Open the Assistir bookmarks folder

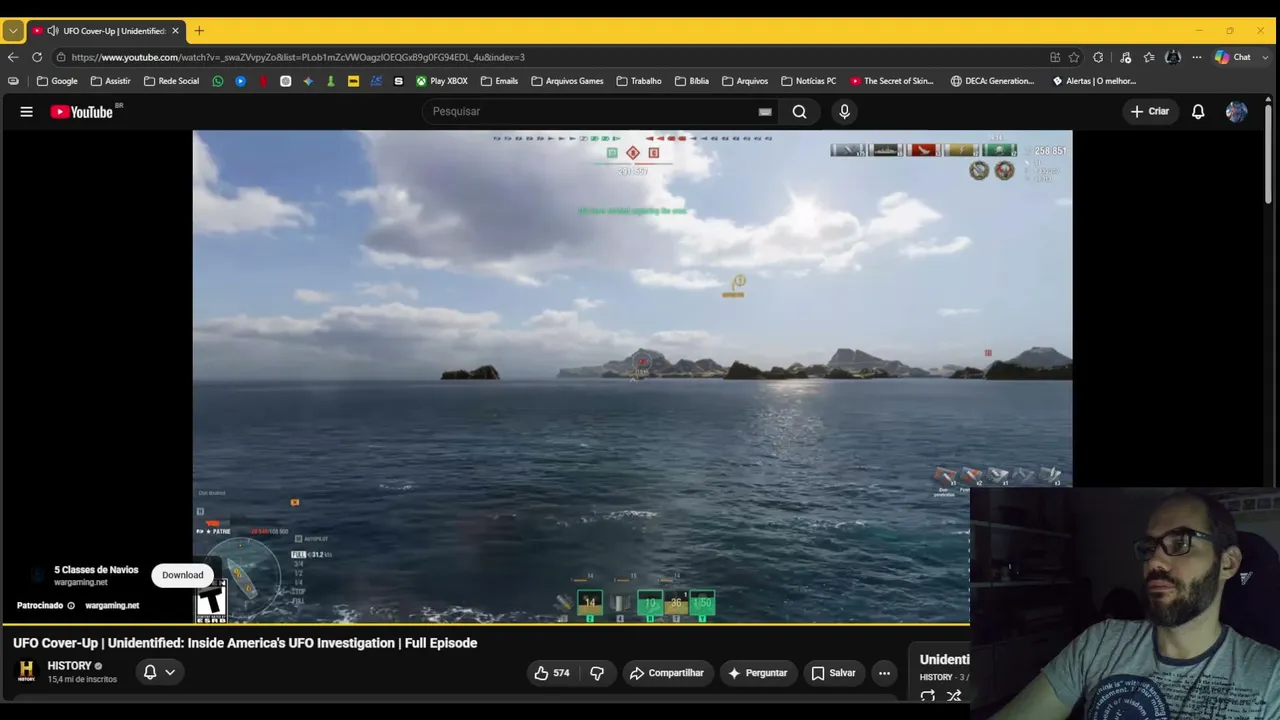coord(110,81)
